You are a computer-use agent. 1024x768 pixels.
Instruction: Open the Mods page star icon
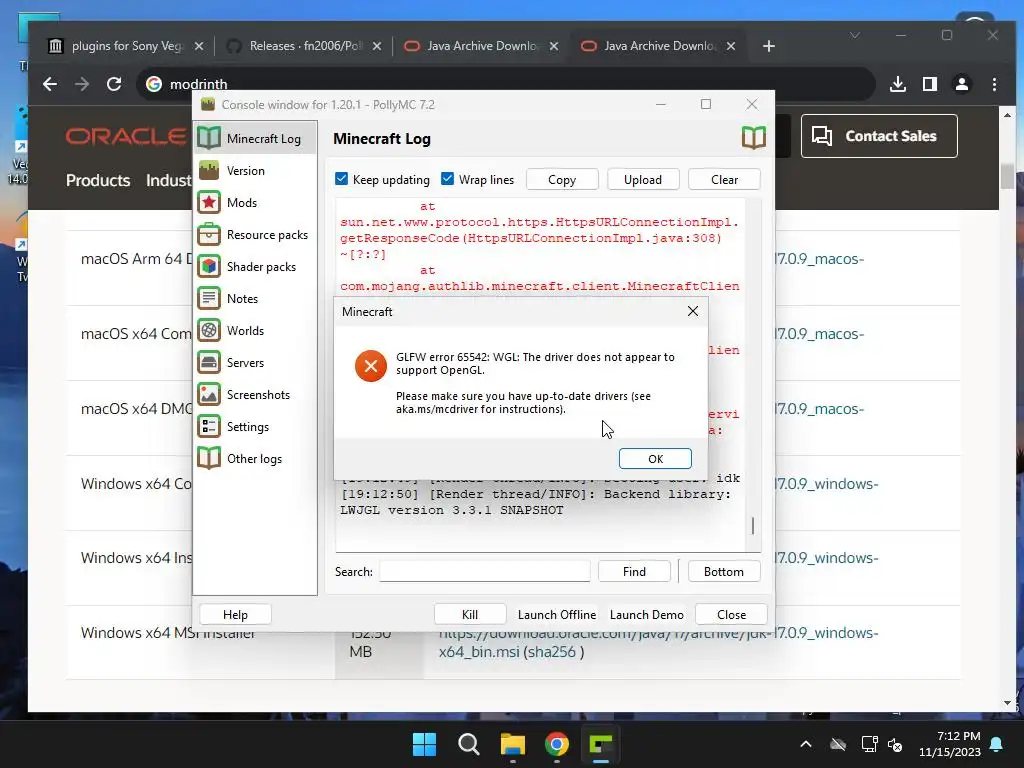(209, 202)
